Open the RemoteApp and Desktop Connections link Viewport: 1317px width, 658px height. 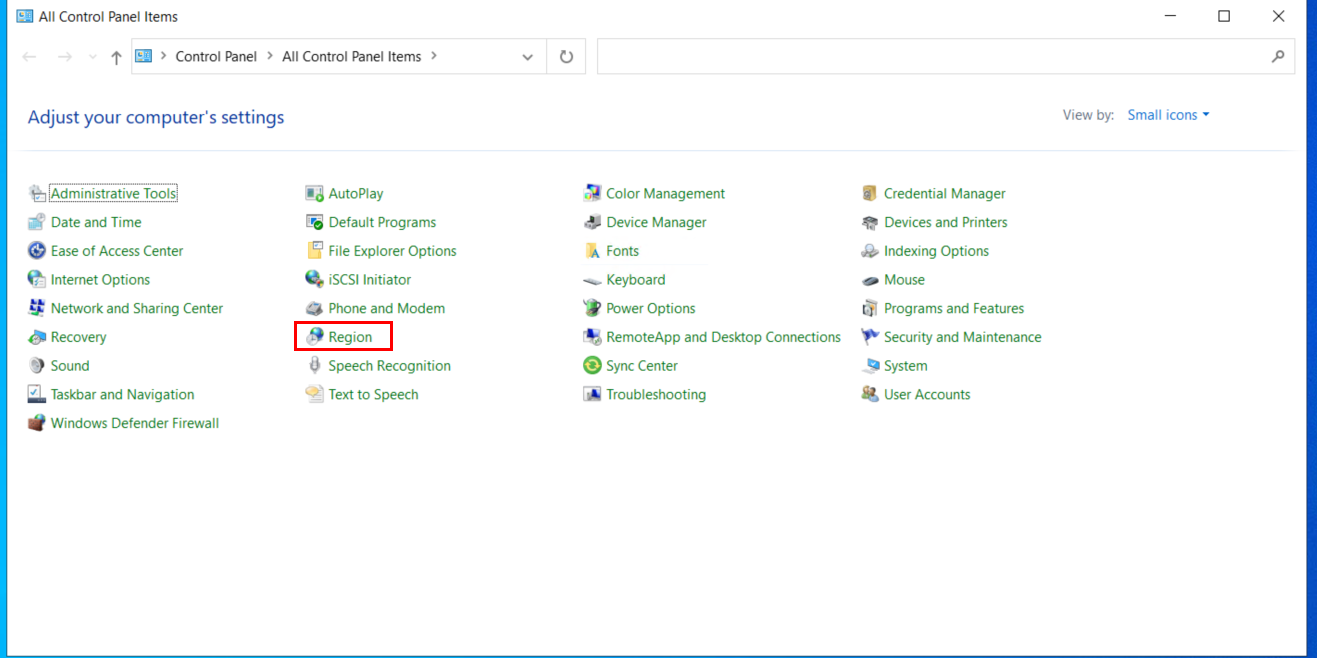tap(723, 337)
